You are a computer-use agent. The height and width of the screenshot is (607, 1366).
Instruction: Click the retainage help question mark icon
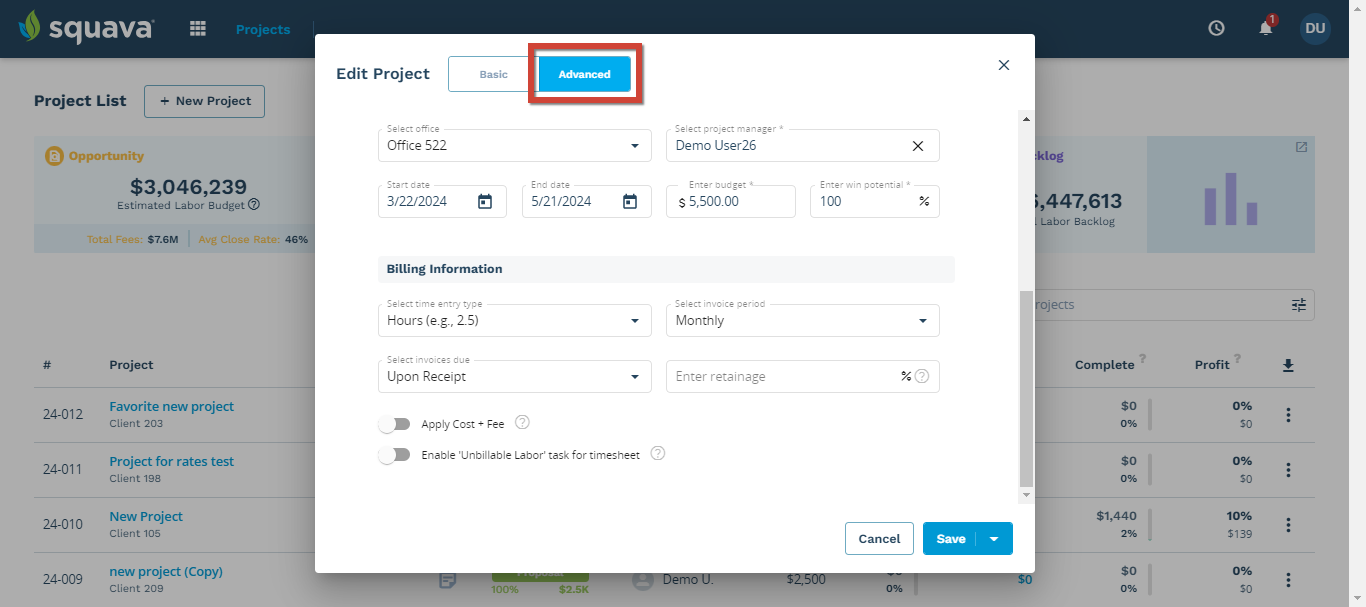921,376
